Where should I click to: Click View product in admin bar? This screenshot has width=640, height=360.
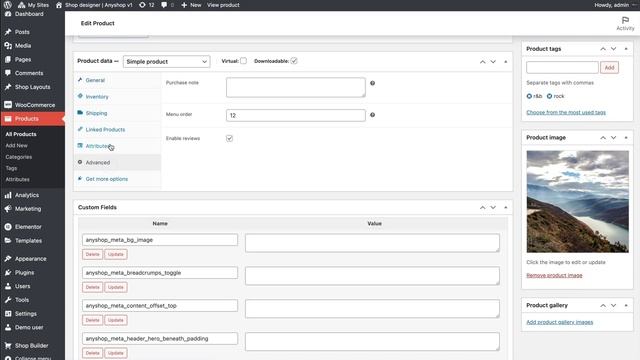click(223, 5)
